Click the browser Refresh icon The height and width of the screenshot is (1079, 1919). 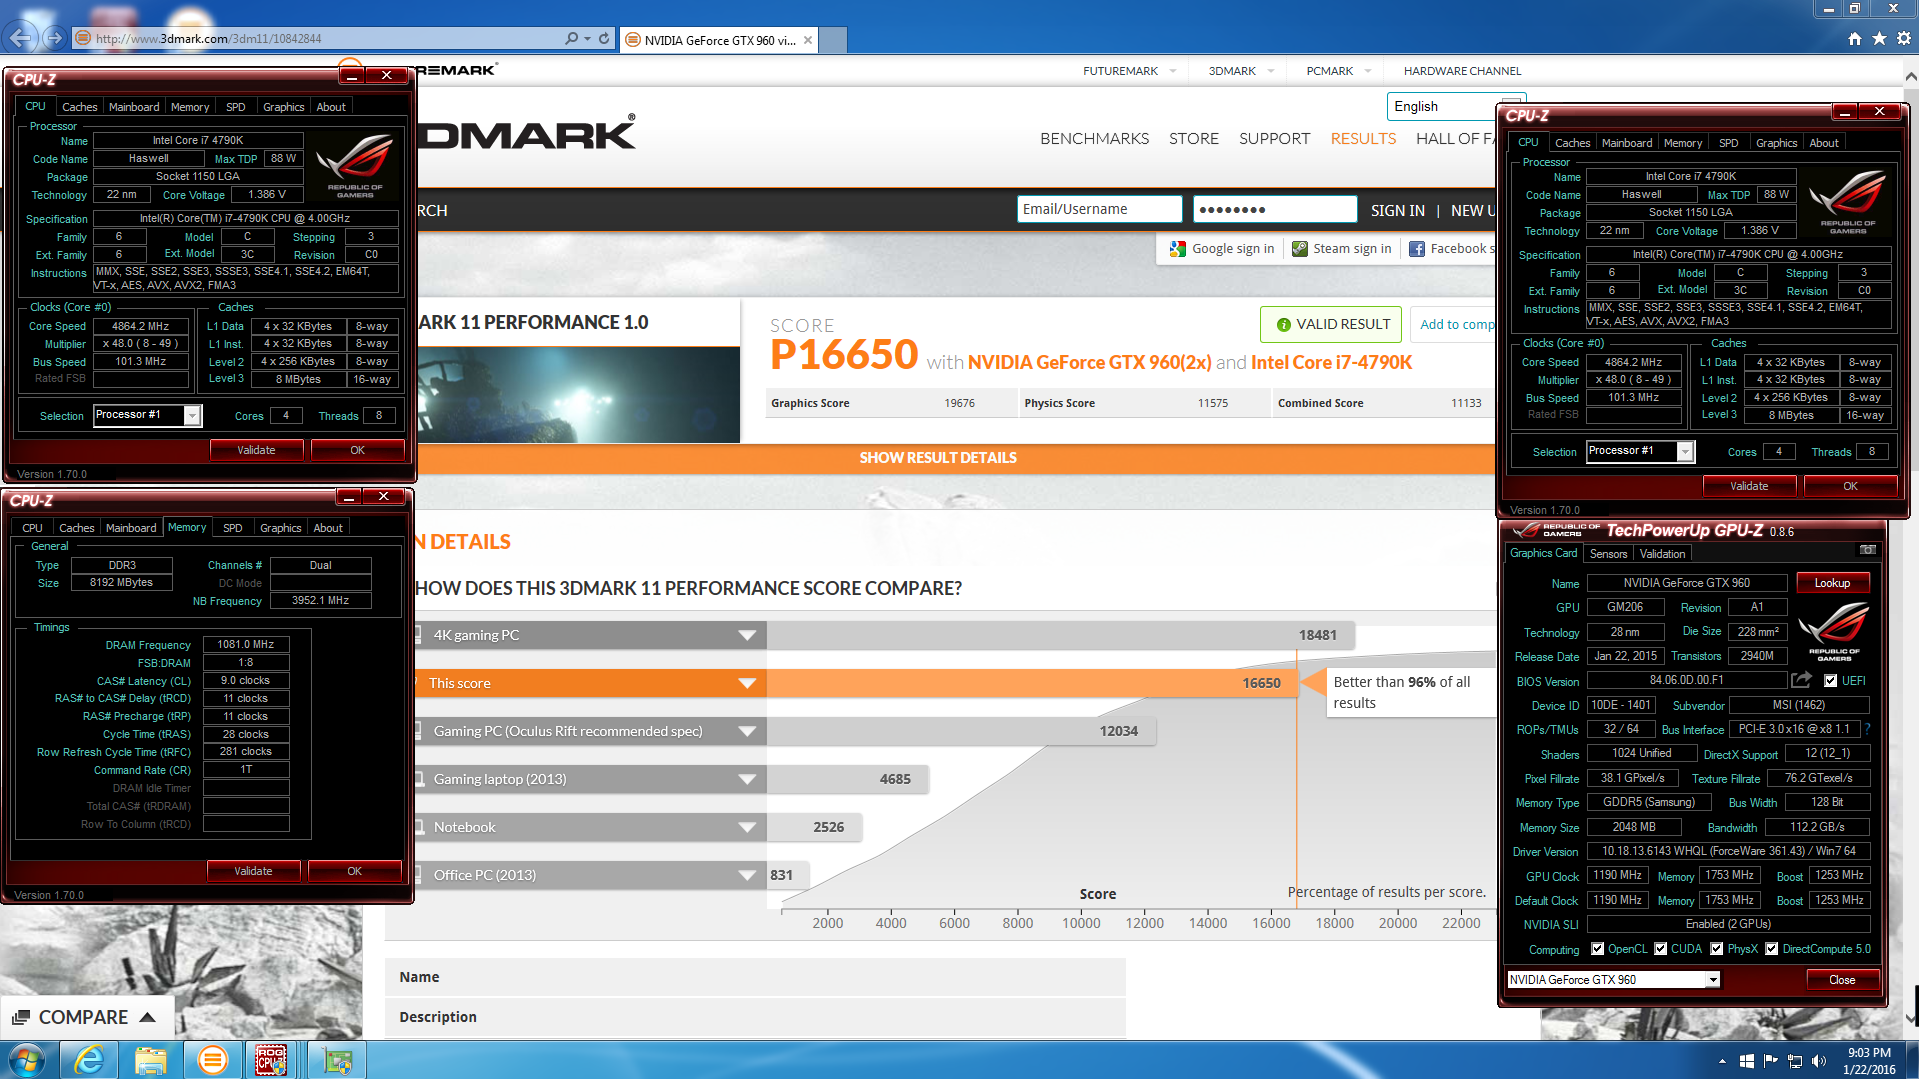click(x=604, y=38)
